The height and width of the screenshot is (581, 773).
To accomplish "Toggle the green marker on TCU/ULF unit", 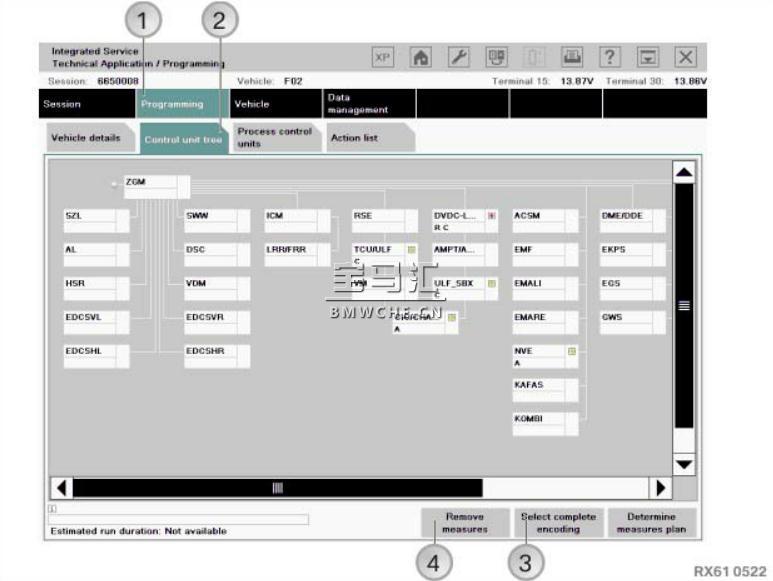I will click(411, 249).
